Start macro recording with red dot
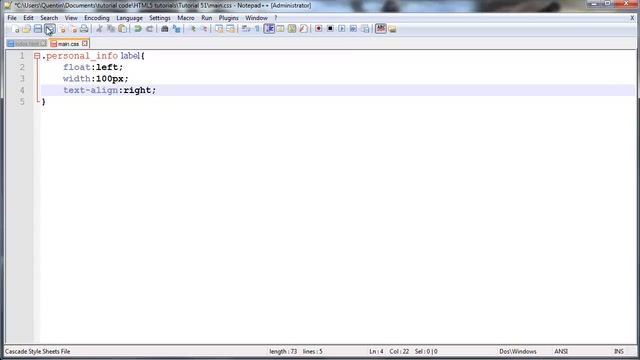 [x=318, y=29]
